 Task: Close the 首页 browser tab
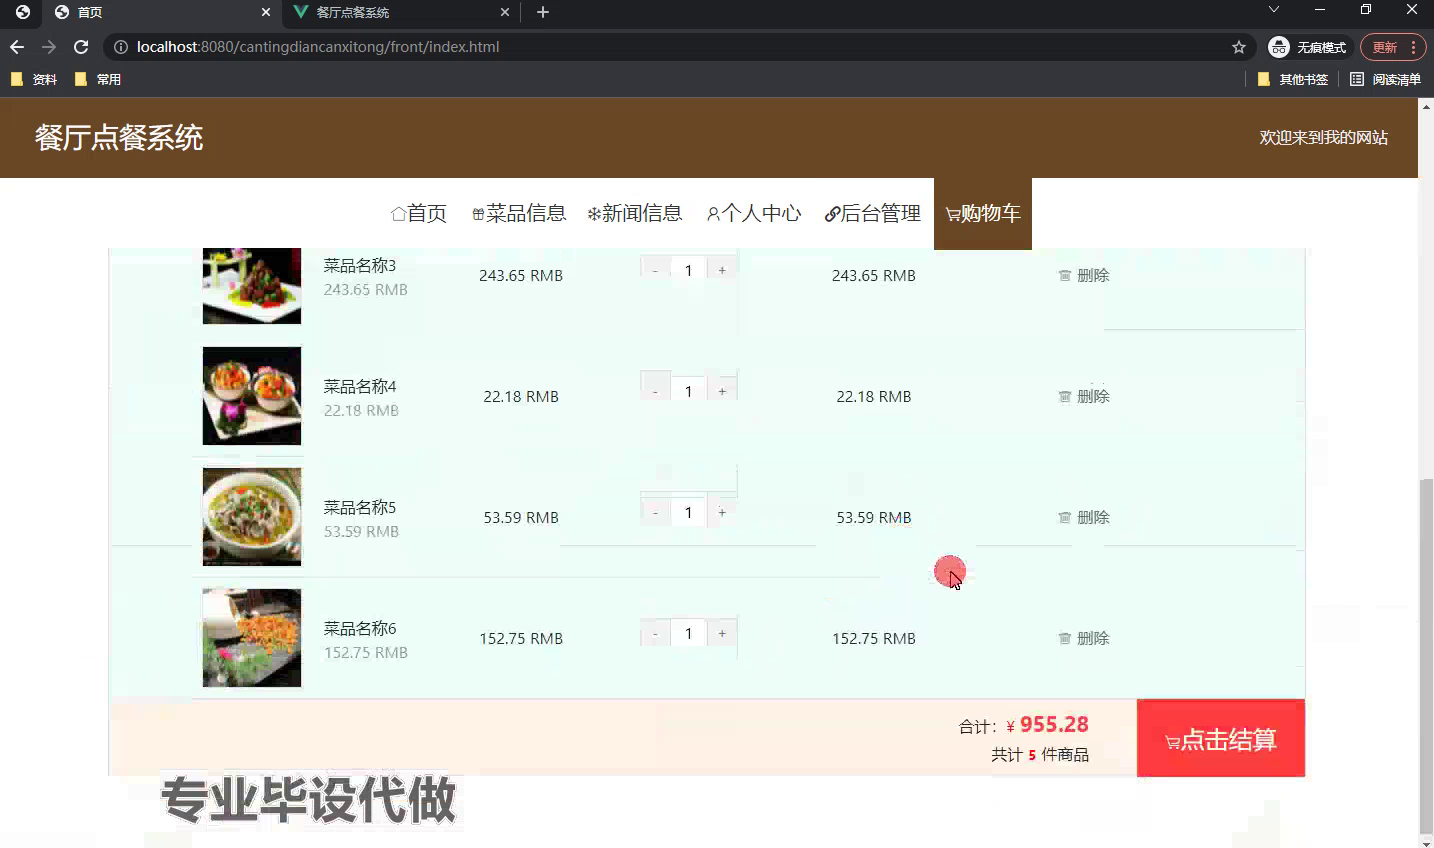click(x=266, y=12)
